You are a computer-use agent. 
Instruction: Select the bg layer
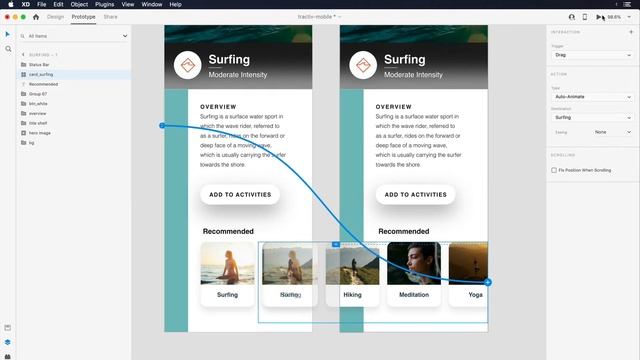(73, 143)
